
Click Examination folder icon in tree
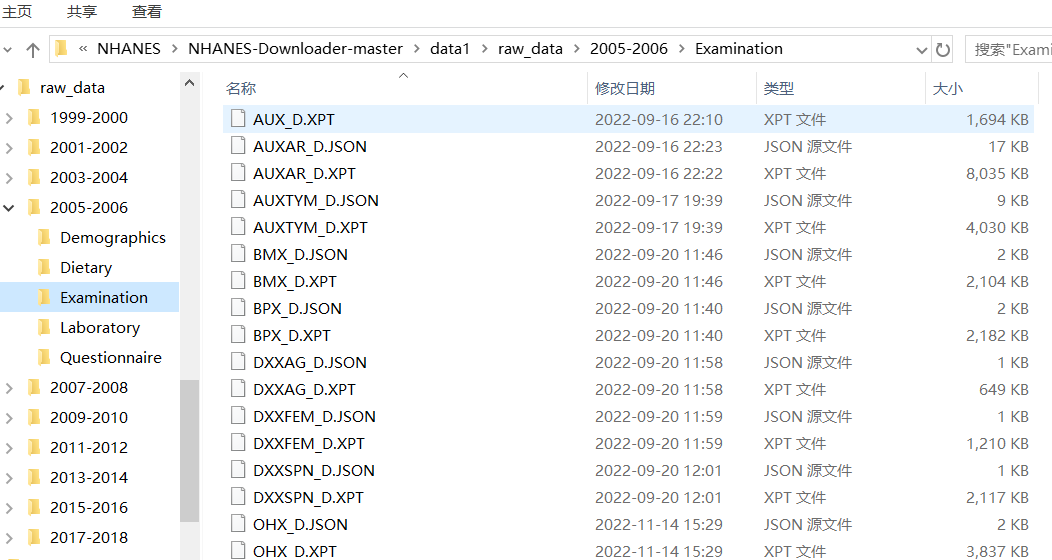[44, 297]
